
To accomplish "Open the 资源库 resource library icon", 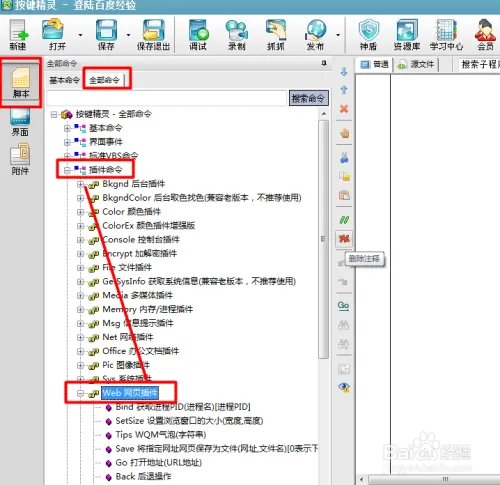I will click(x=407, y=30).
